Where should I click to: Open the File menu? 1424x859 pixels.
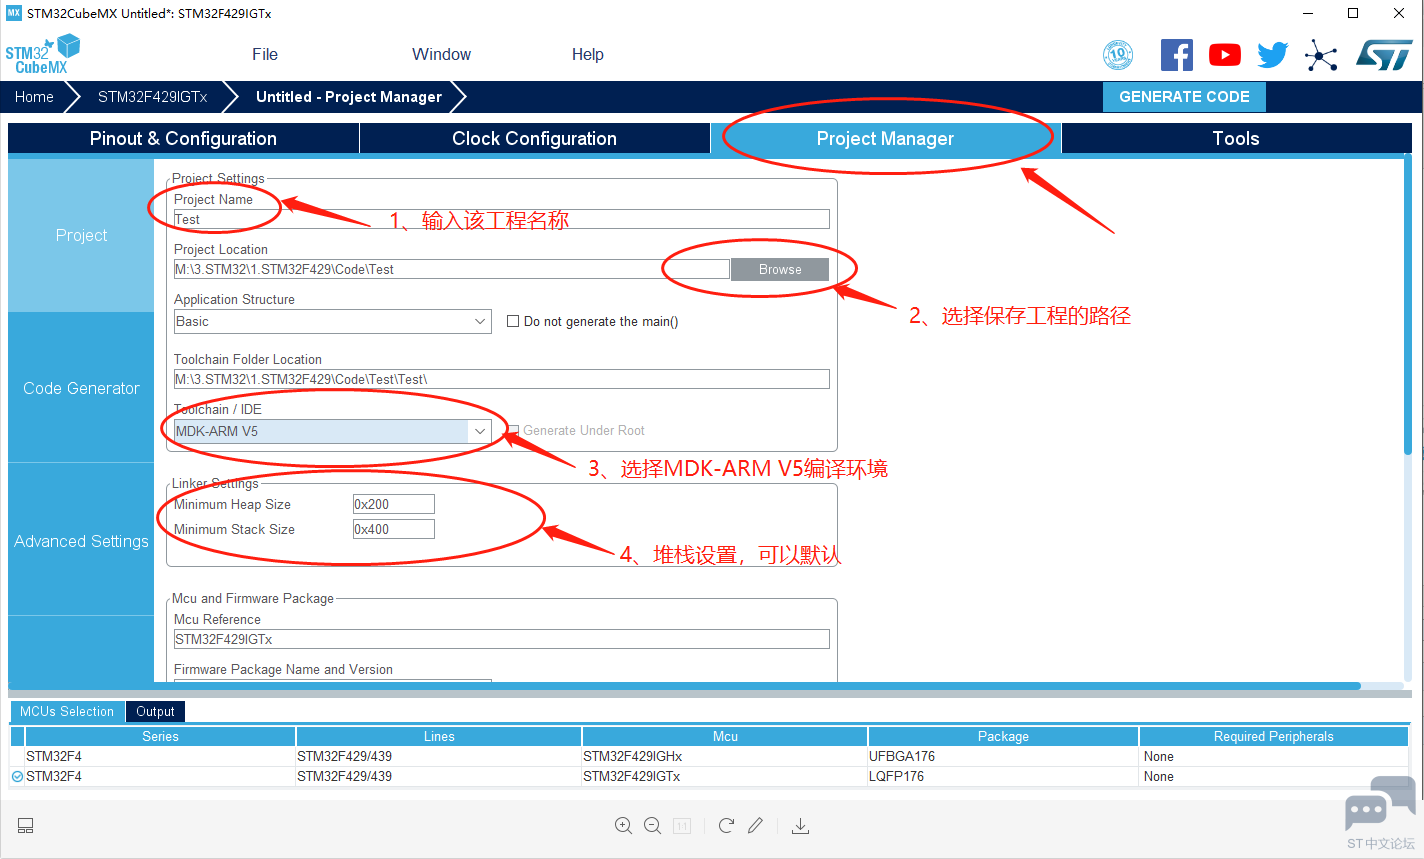(265, 54)
